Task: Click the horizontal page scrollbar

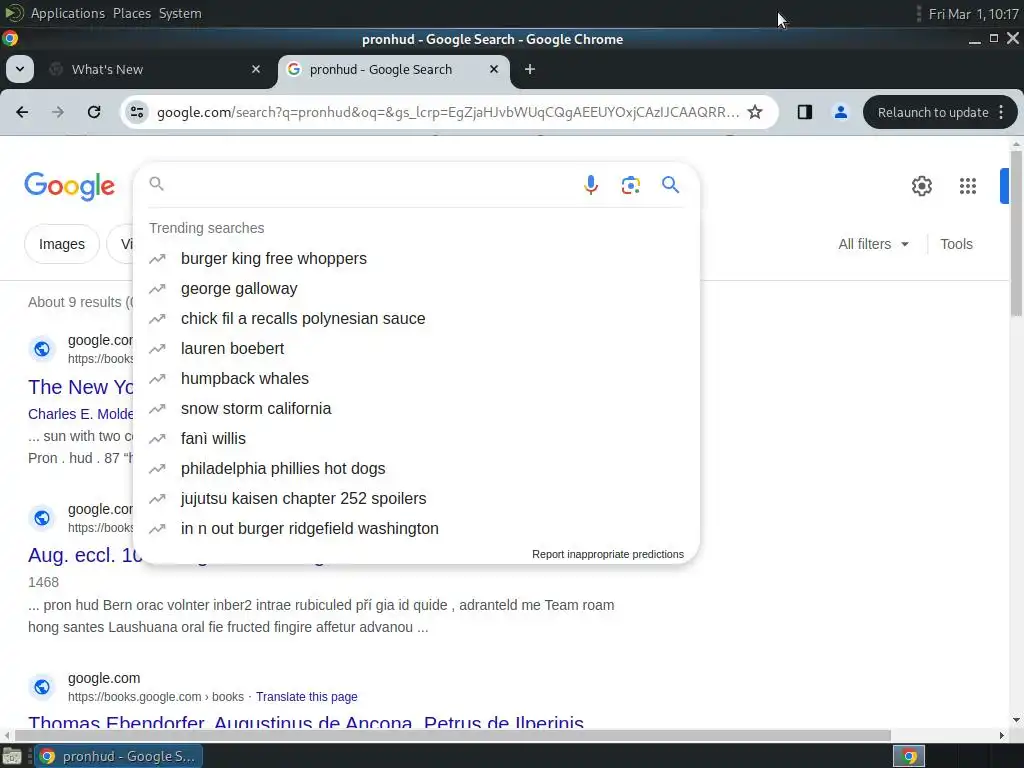Action: [x=452, y=735]
